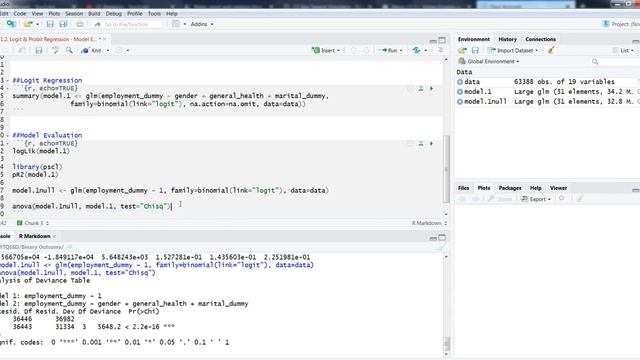Open the document settings gear dropdown
Viewport: 640px width, 360px height.
click(122, 51)
